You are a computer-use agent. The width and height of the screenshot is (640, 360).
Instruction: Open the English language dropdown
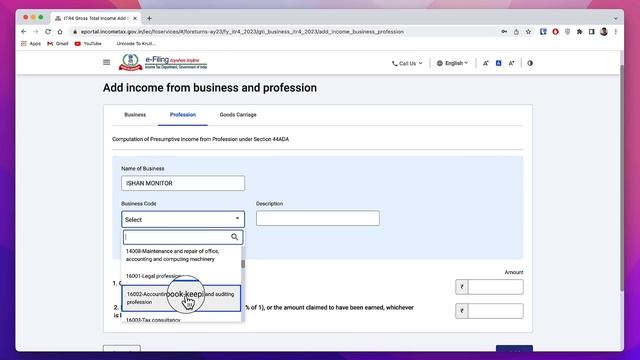[x=452, y=63]
